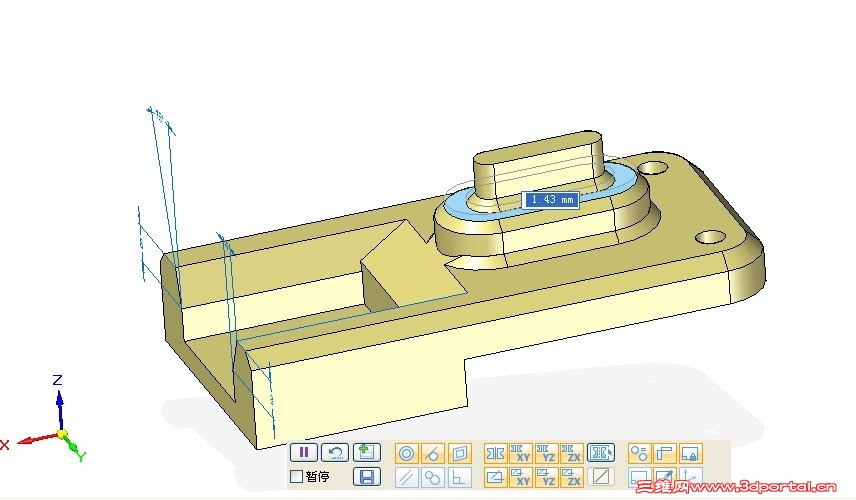This screenshot has width=856, height=500.
Task: Toggle the Tangent Touching circles rule
Action: (433, 478)
